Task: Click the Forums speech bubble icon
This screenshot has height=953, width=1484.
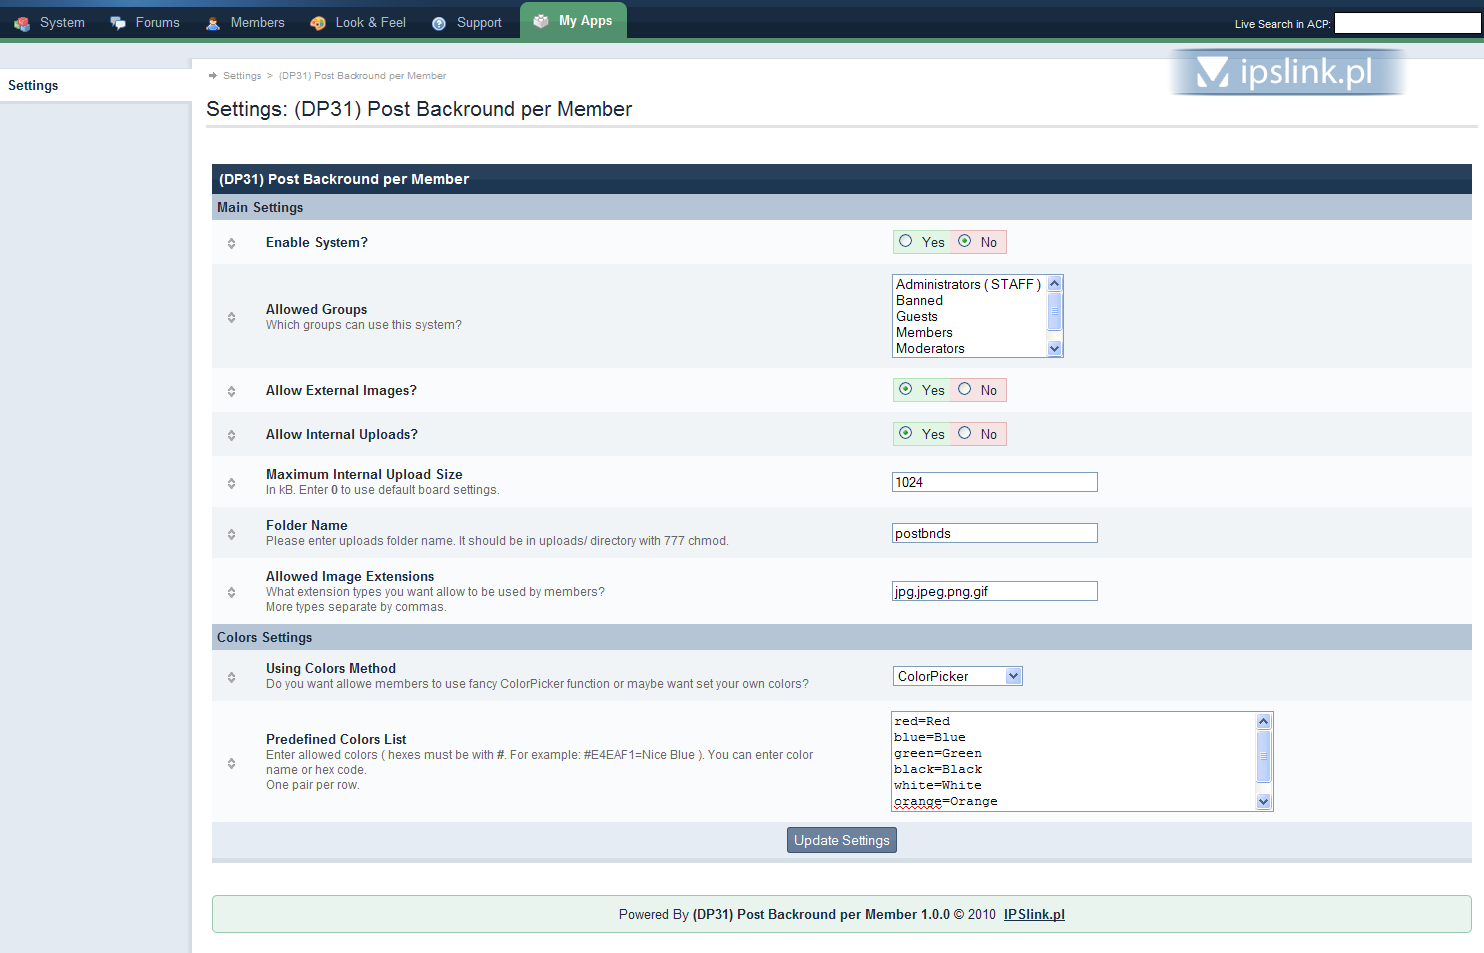Action: click(x=118, y=23)
